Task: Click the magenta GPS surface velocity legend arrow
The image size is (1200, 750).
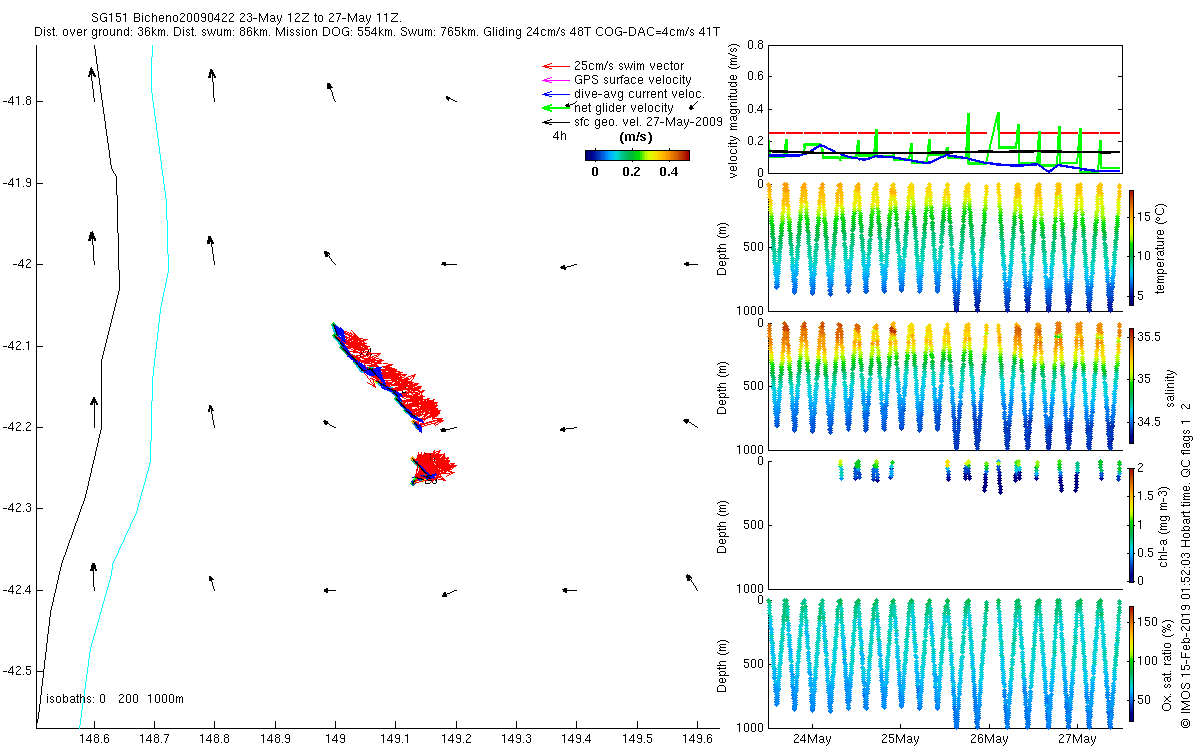Action: [x=554, y=80]
